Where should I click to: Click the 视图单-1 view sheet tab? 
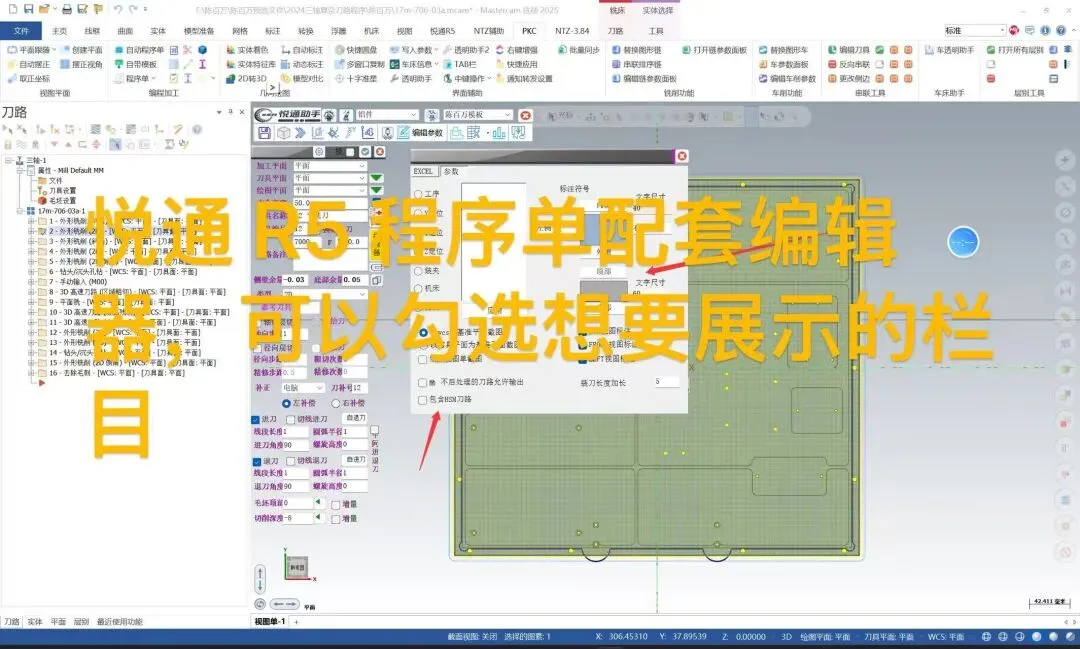[270, 621]
